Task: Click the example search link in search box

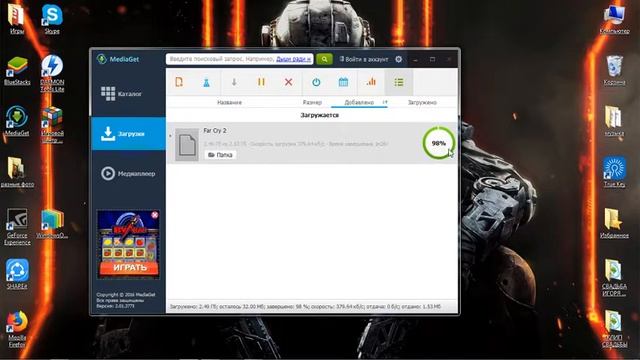Action: tap(293, 59)
